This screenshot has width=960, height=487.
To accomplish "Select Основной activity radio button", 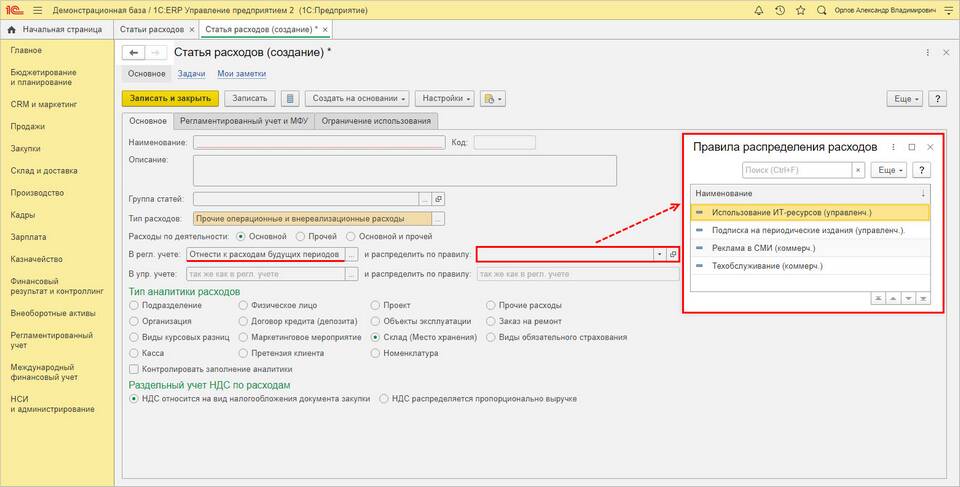I will (x=241, y=236).
